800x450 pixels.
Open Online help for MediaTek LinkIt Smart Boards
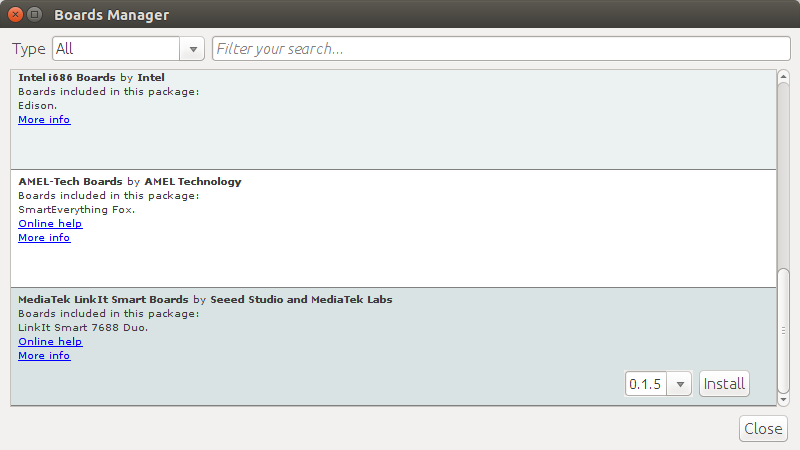[50, 341]
